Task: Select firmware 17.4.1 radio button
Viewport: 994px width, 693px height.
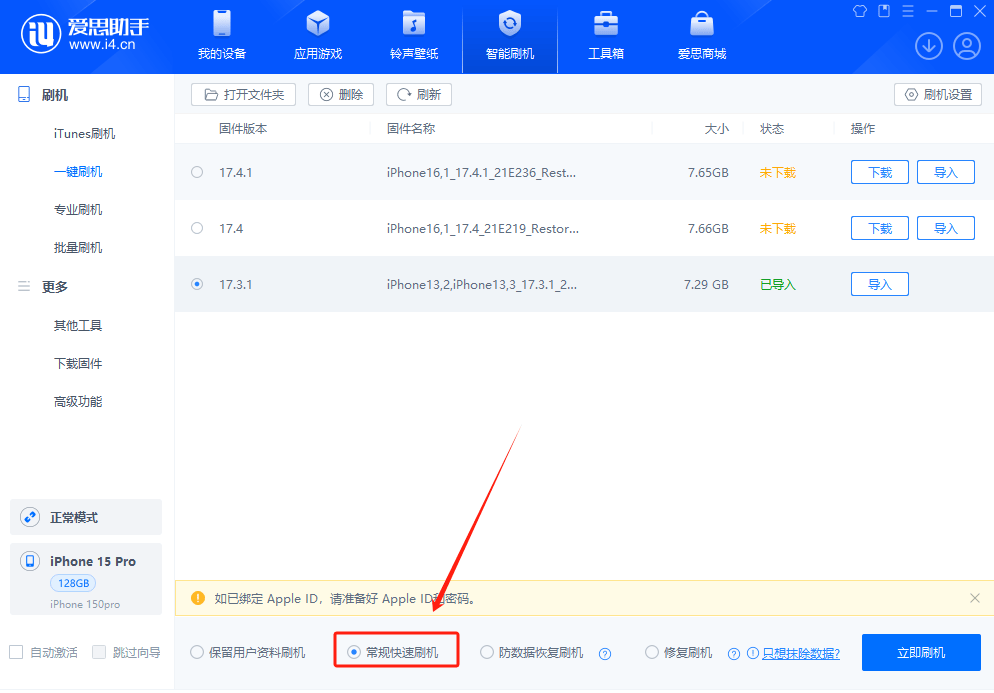Action: (x=197, y=172)
